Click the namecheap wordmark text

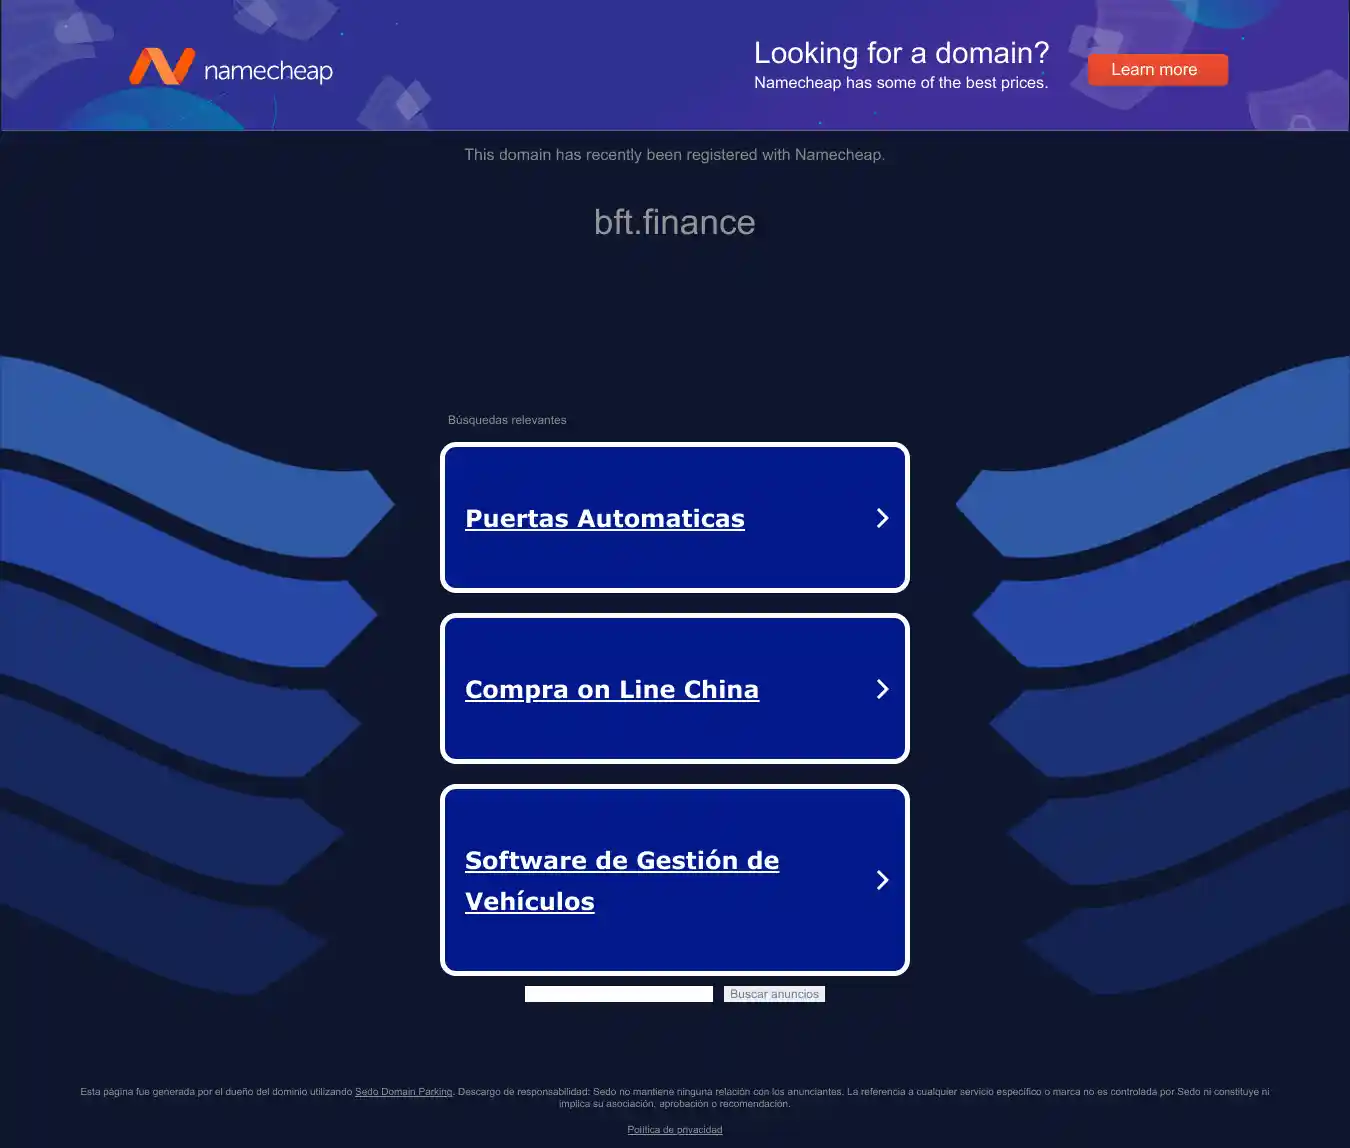point(268,71)
